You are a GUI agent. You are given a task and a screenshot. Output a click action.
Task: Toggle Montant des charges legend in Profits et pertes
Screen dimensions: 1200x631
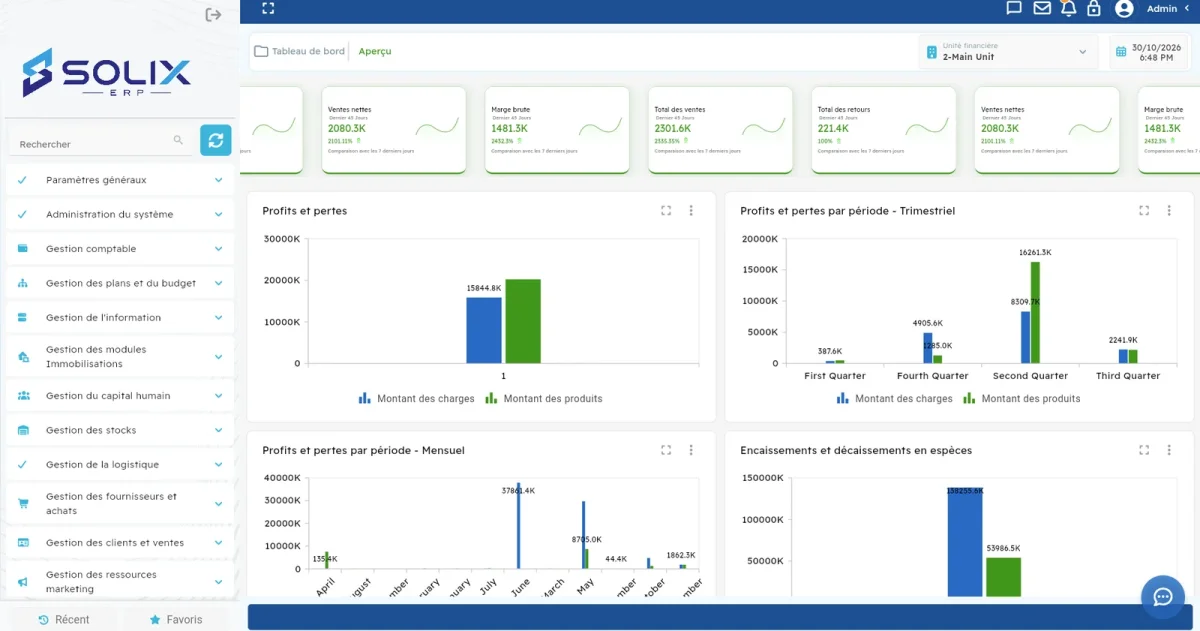(416, 398)
